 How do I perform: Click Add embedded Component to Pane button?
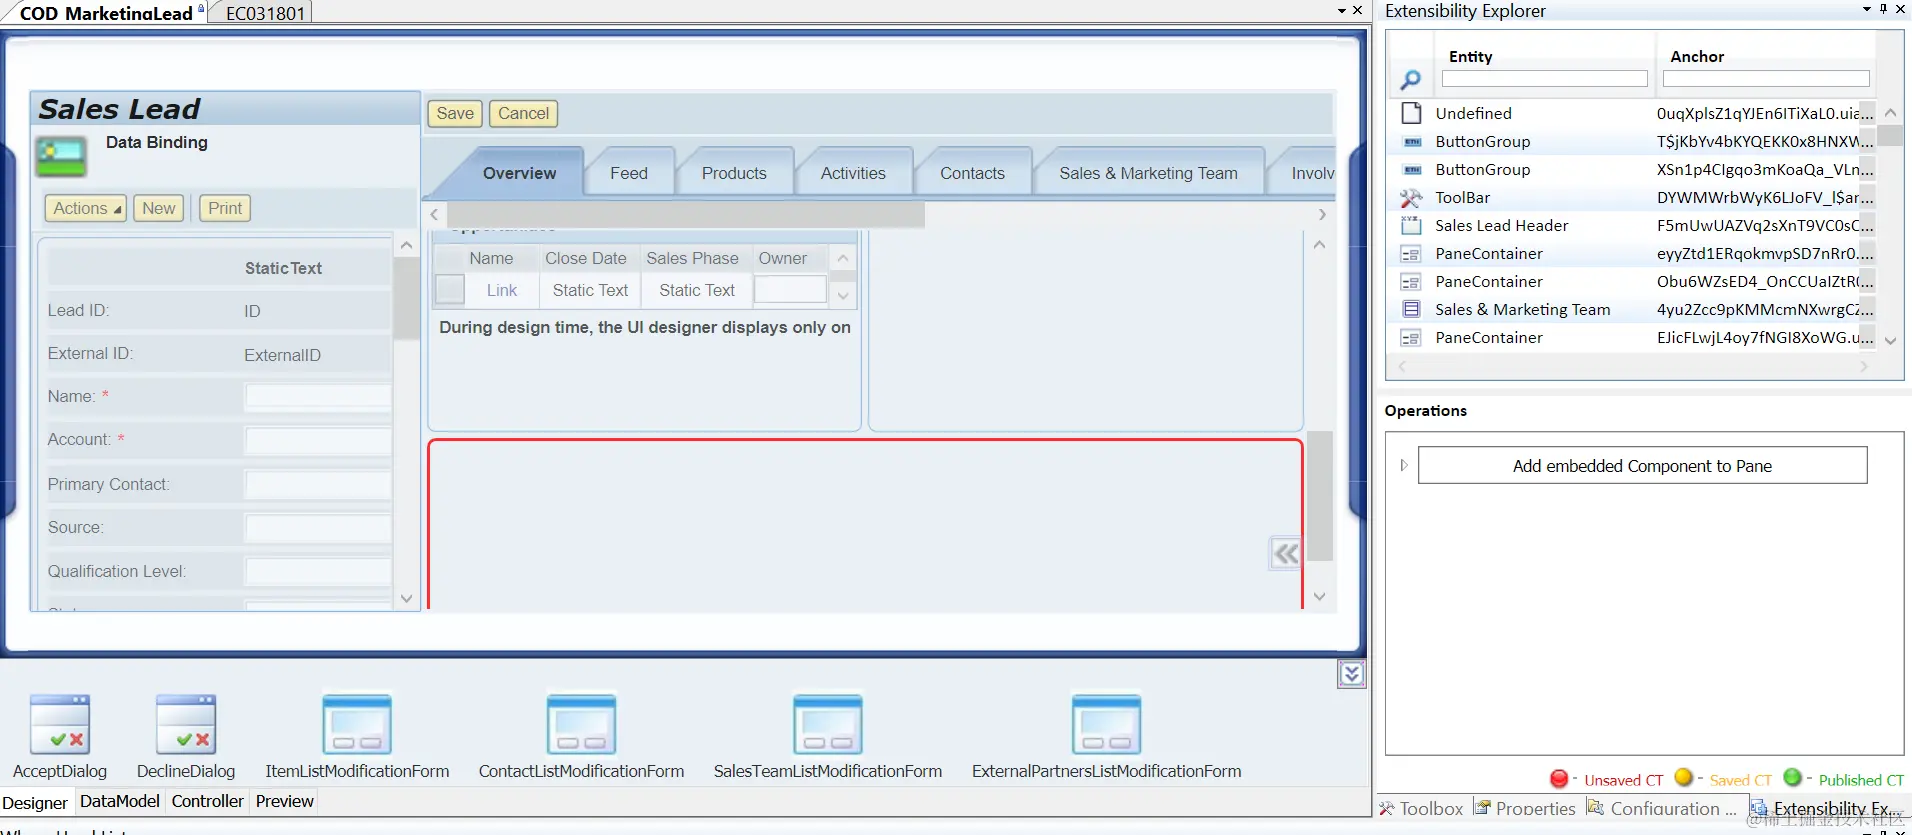(1642, 465)
